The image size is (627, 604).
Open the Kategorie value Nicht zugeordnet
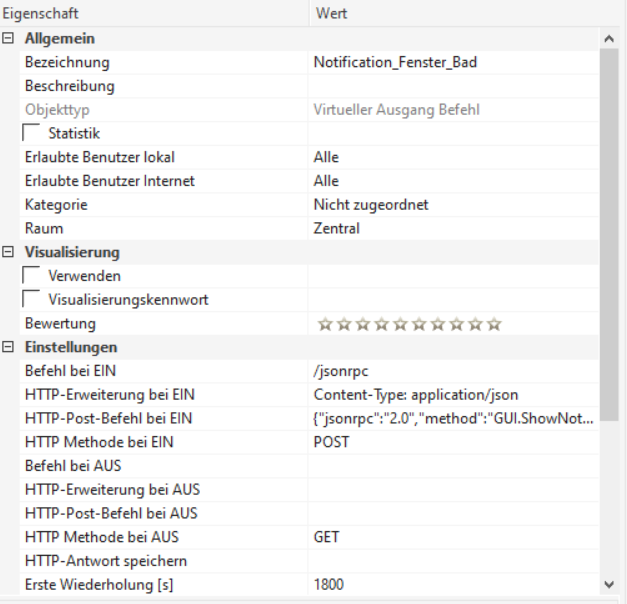tap(371, 205)
